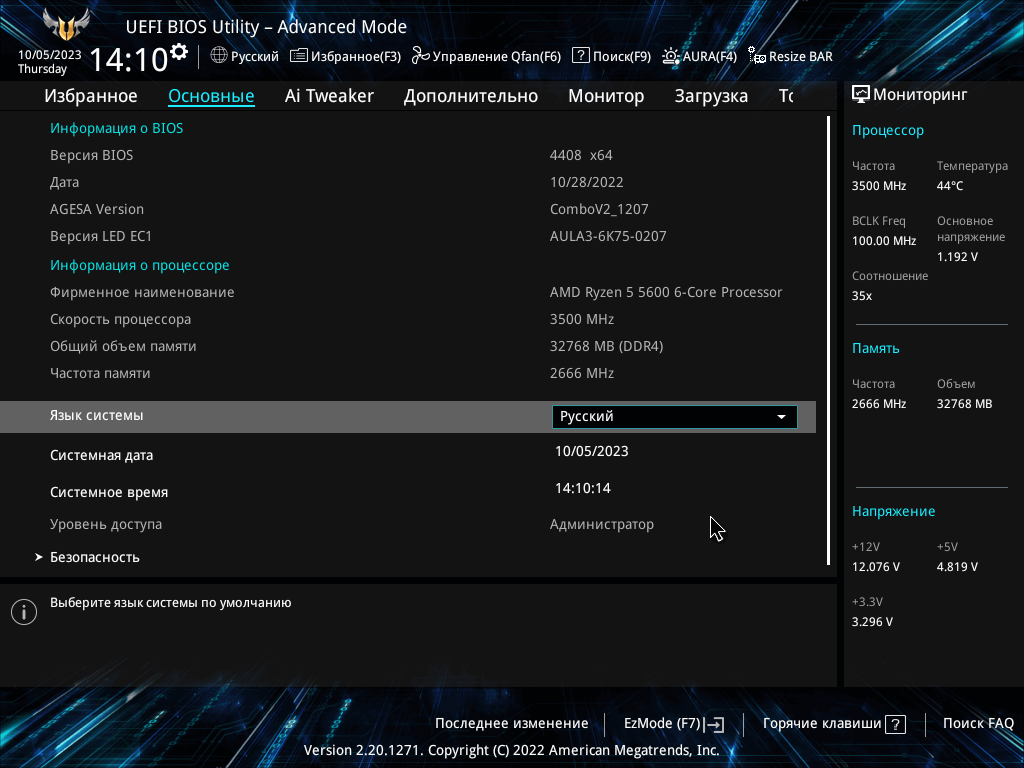Click the 32768 MB (DDR4) memory value
This screenshot has width=1024, height=768.
click(x=607, y=346)
